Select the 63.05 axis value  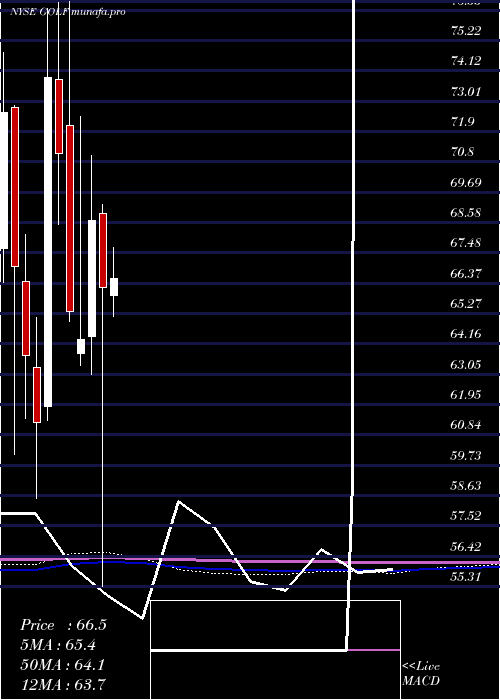tap(467, 365)
